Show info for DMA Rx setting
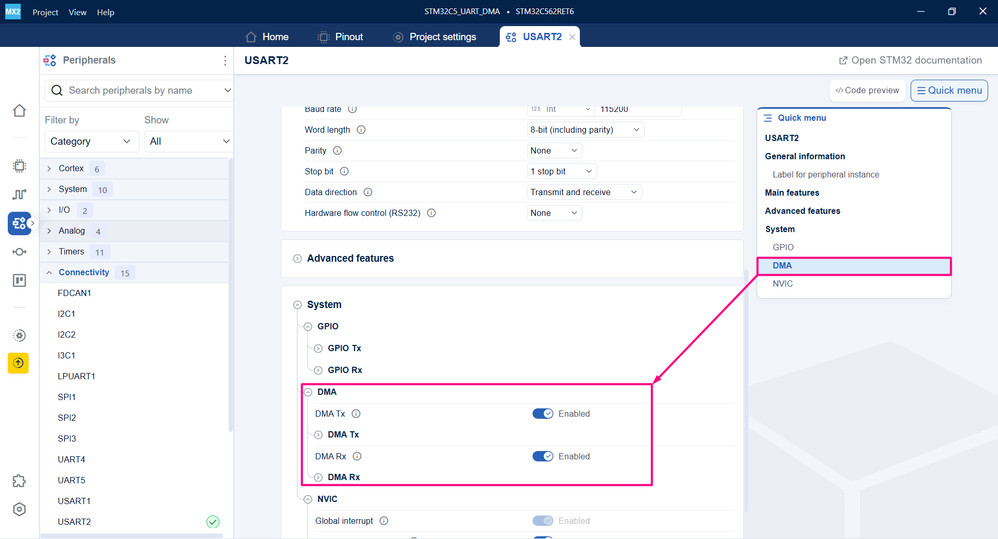998x539 pixels. click(357, 456)
